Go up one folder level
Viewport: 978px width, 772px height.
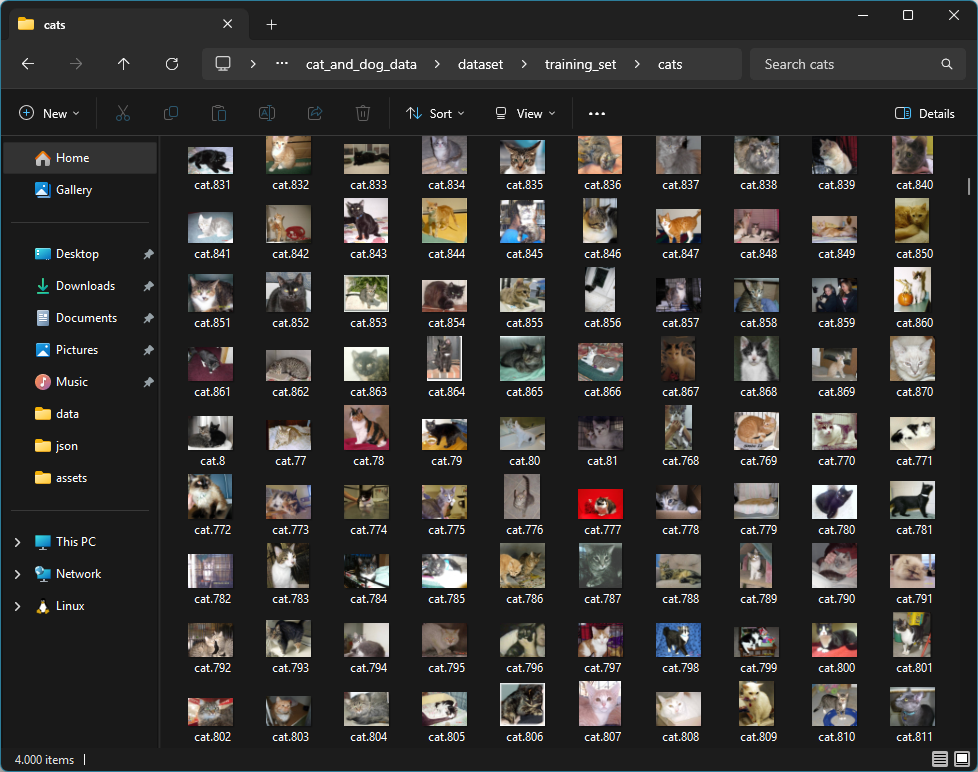[x=124, y=64]
